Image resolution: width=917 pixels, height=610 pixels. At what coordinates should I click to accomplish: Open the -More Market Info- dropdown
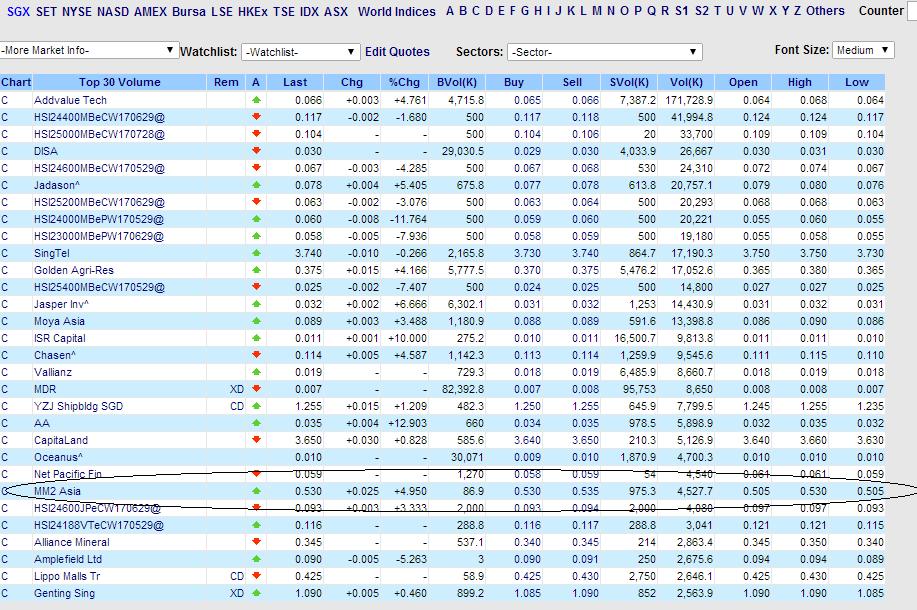pyautogui.click(x=90, y=49)
